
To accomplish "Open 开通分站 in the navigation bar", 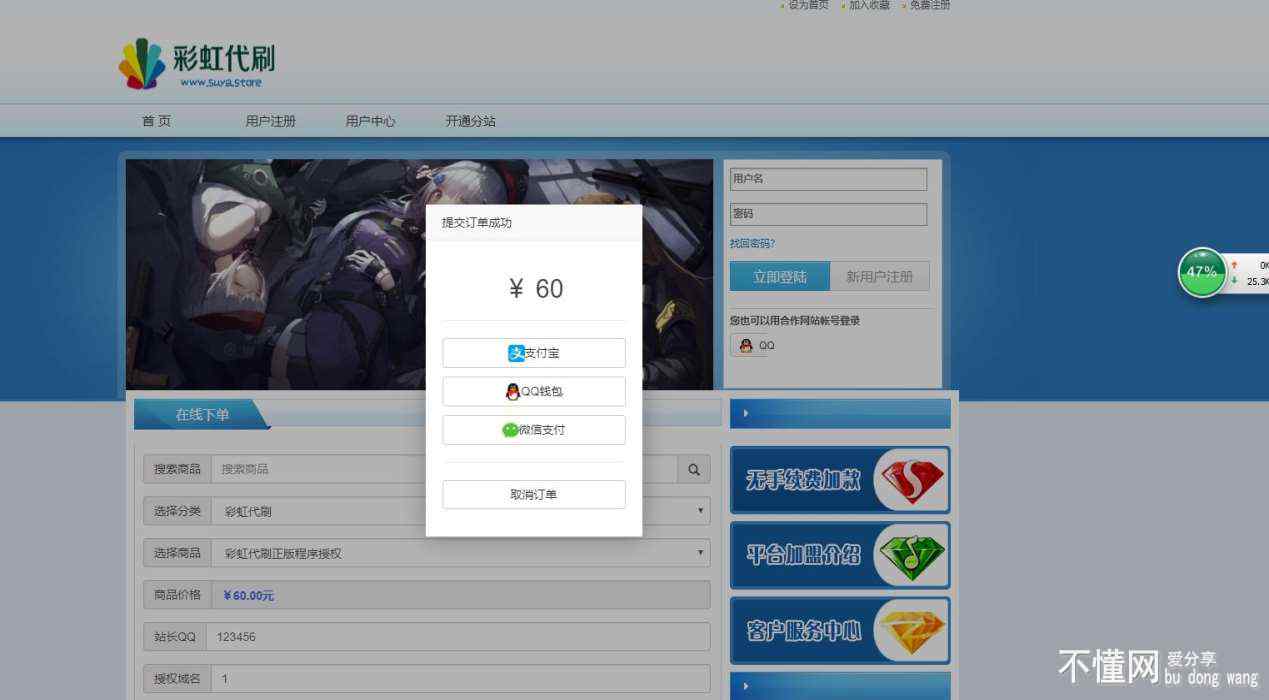I will tap(471, 121).
